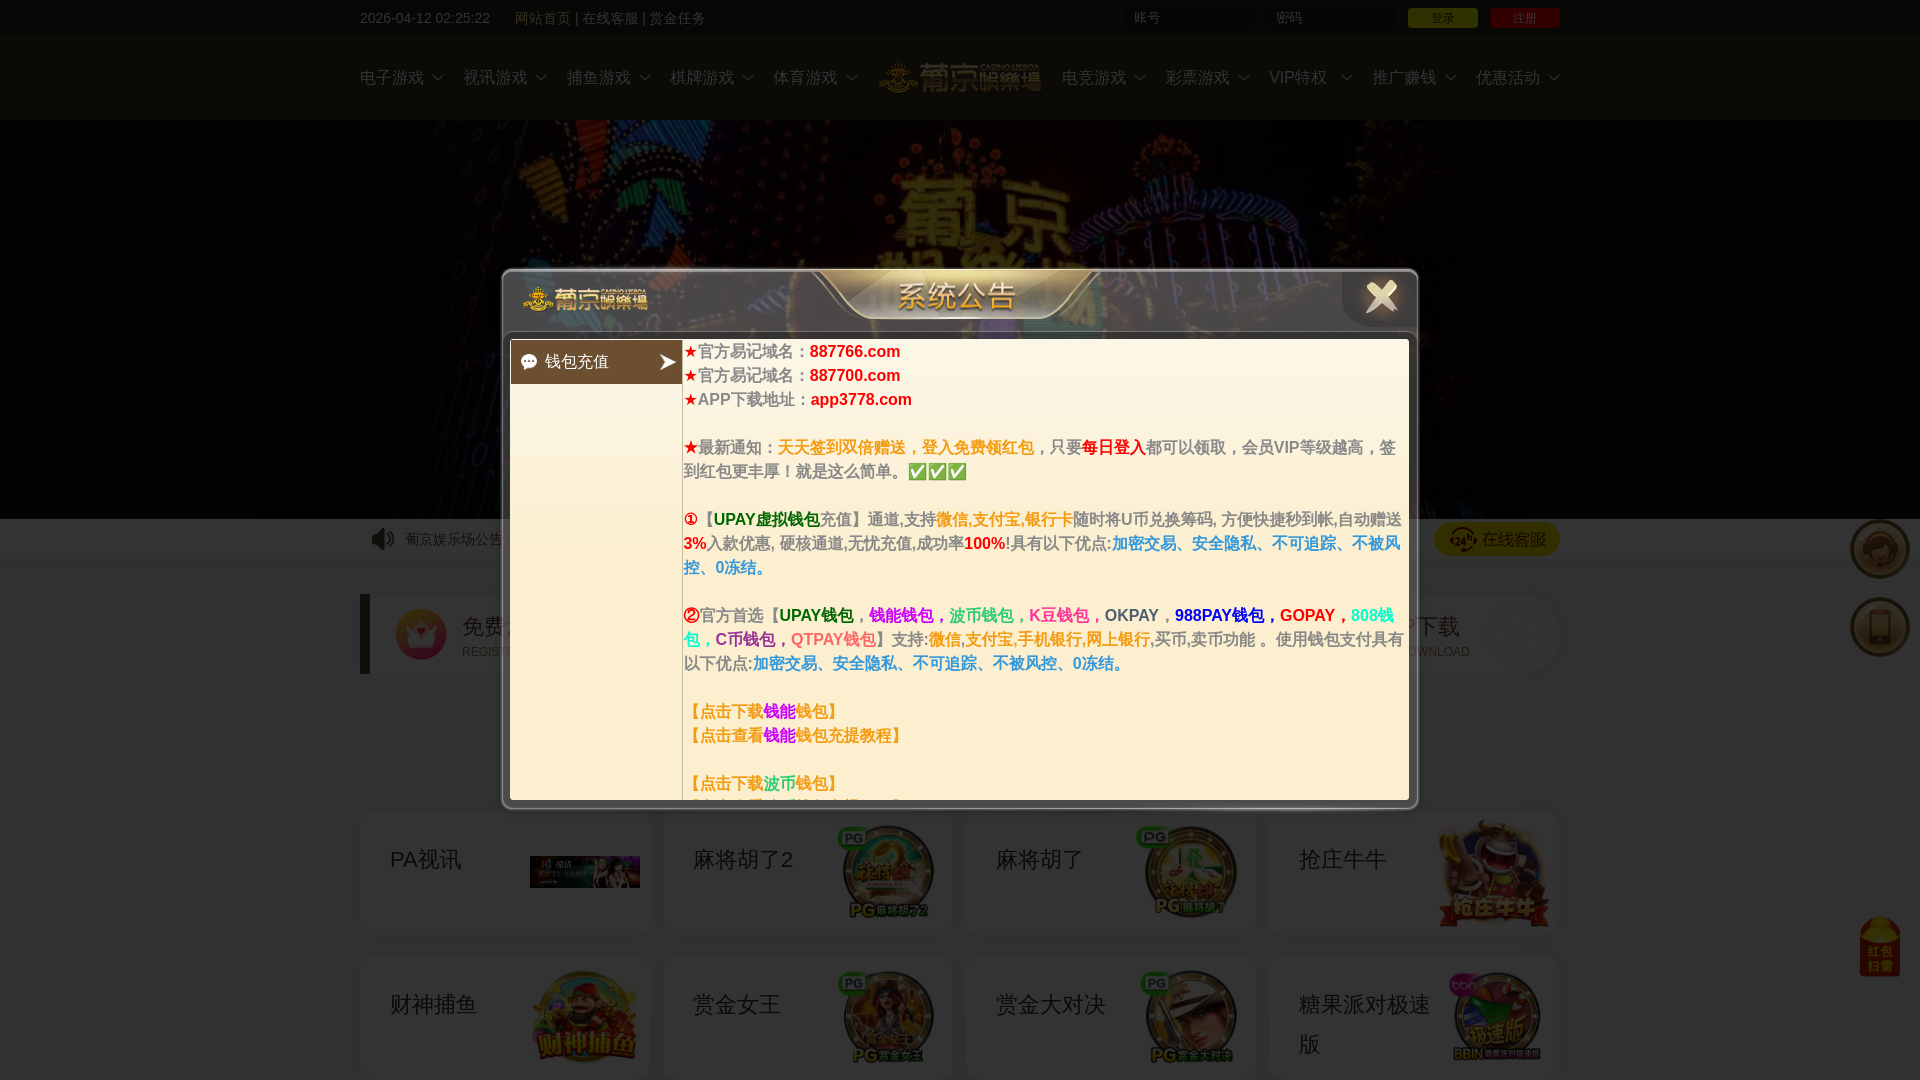1920x1080 pixels.
Task: Click the customer service avatar side icon
Action: (1879, 549)
